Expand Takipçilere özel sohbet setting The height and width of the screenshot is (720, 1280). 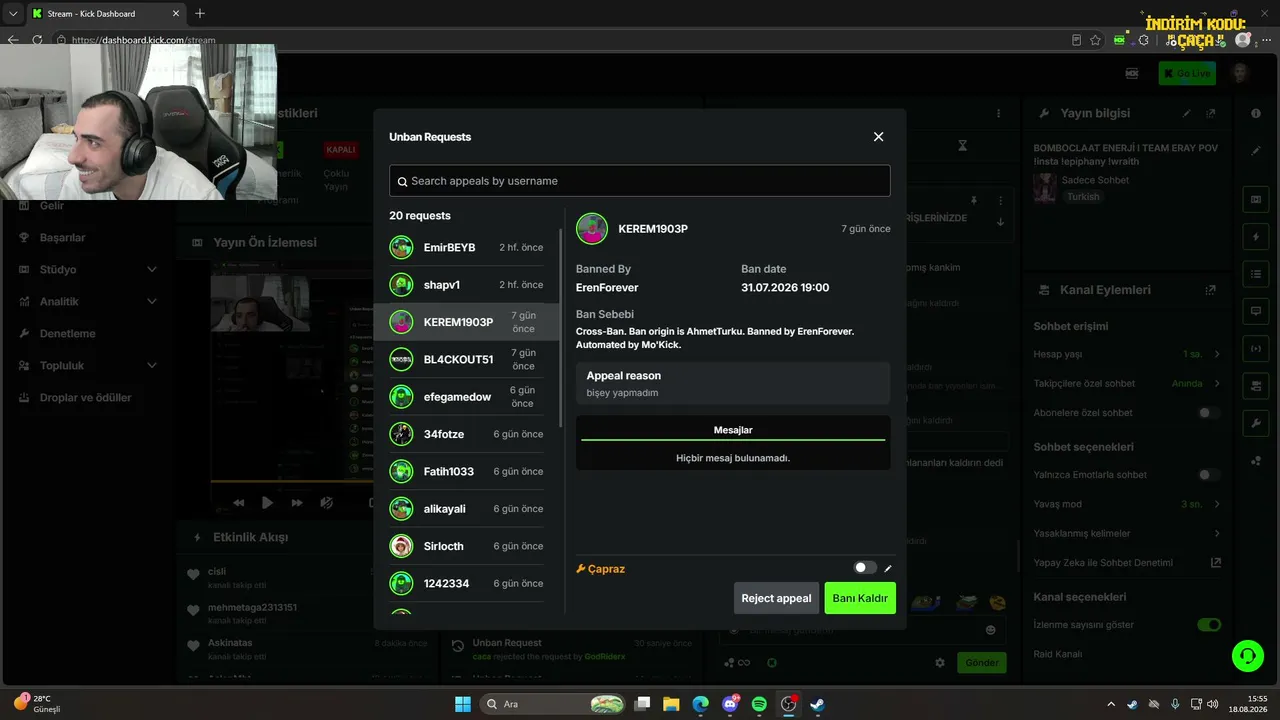pyautogui.click(x=1127, y=383)
